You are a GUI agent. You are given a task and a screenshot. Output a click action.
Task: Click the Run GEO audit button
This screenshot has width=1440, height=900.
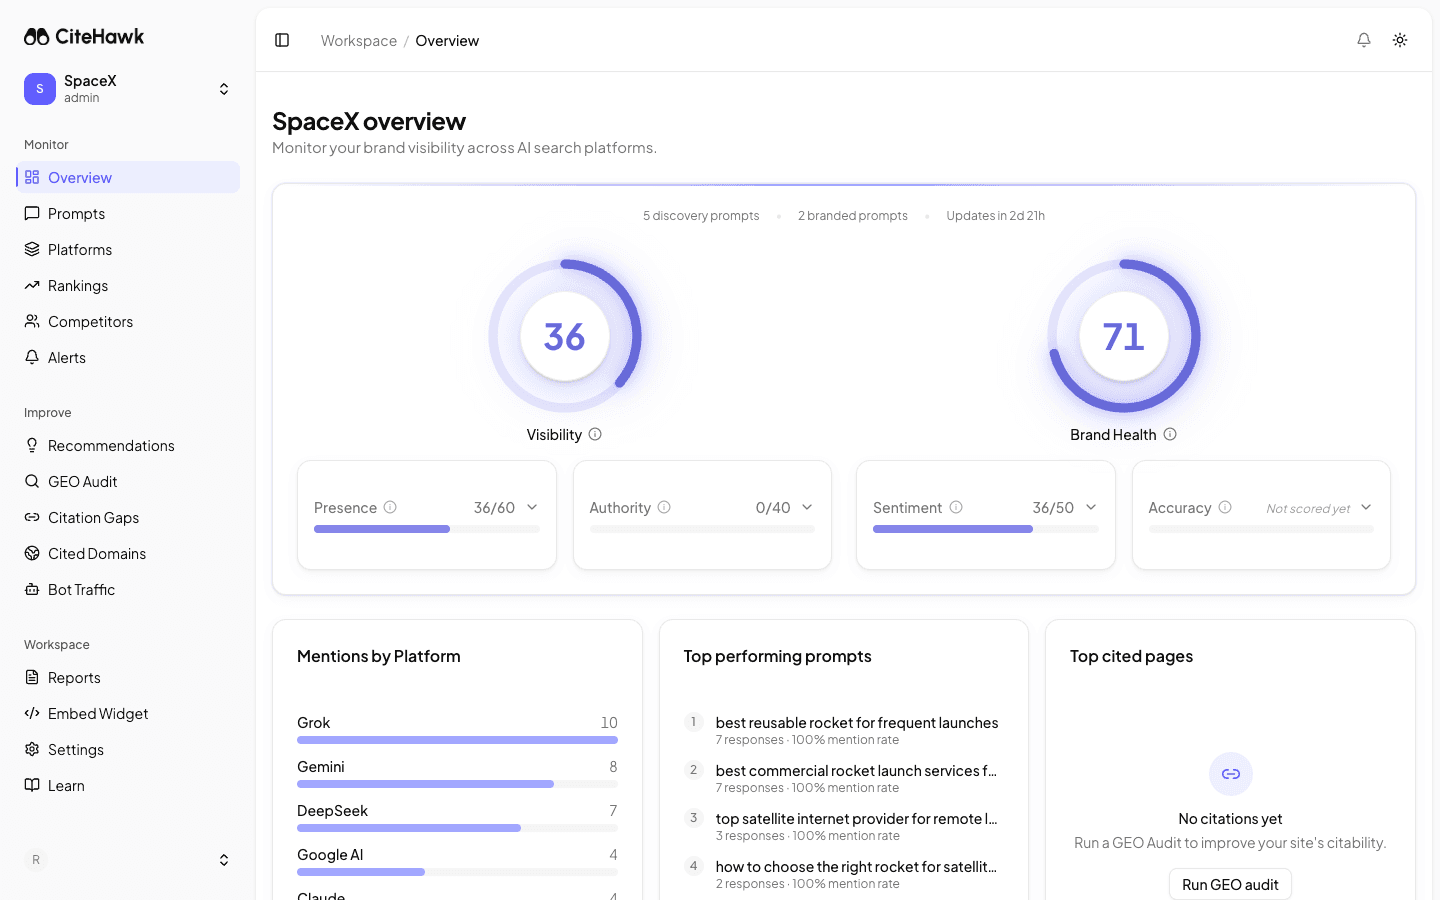tap(1230, 884)
